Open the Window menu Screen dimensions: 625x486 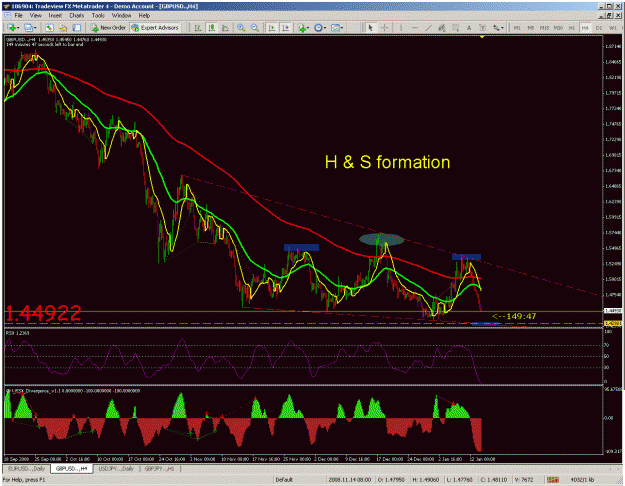tap(121, 16)
